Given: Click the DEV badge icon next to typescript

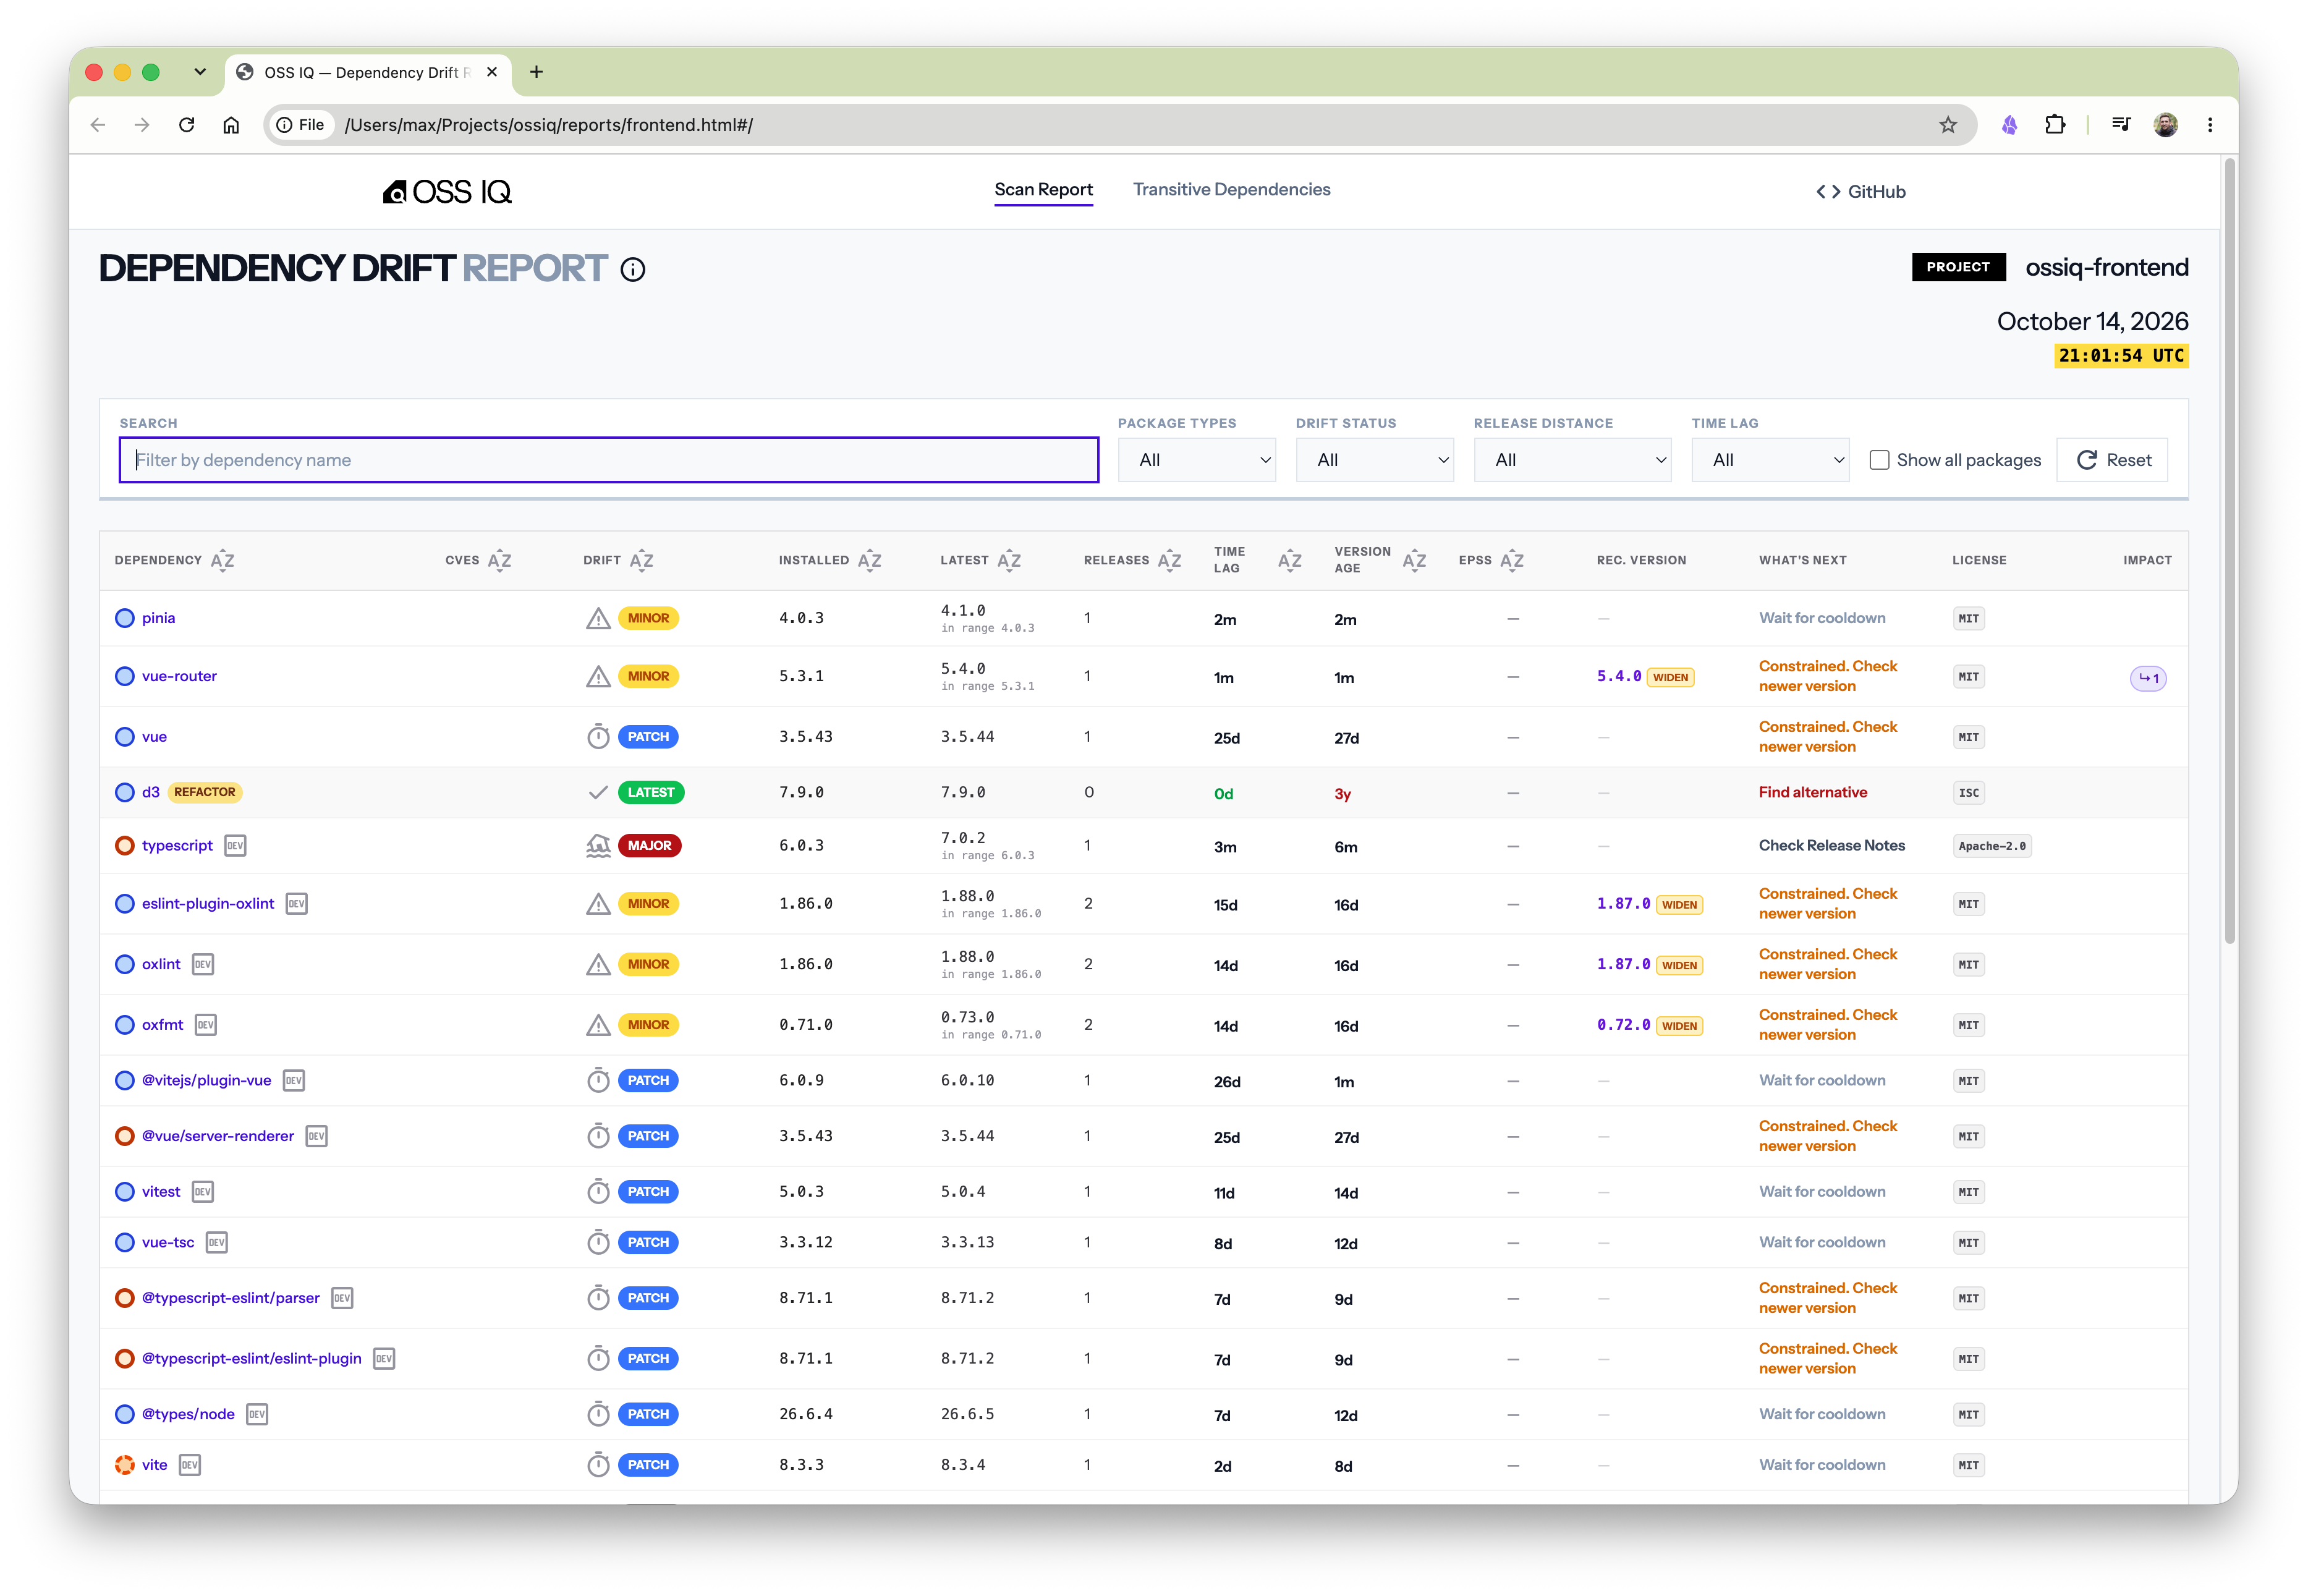Looking at the screenshot, I should 235,846.
